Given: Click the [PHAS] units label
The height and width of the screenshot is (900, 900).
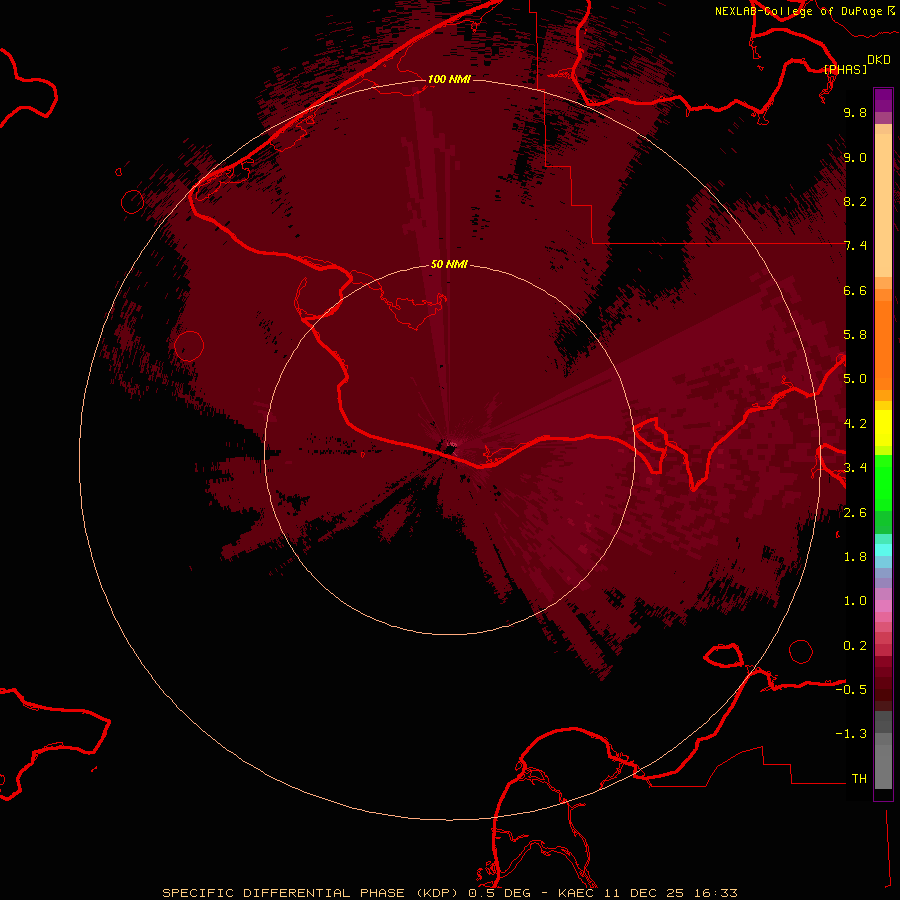Looking at the screenshot, I should [x=845, y=69].
